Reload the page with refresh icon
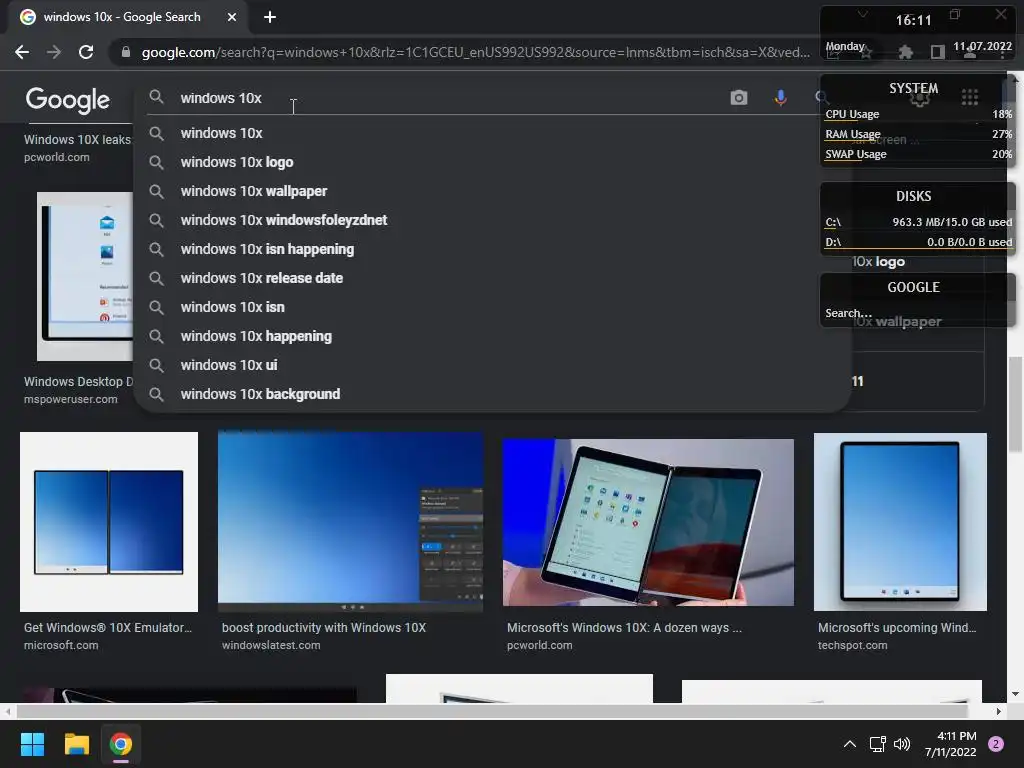The height and width of the screenshot is (768, 1024). (x=86, y=52)
